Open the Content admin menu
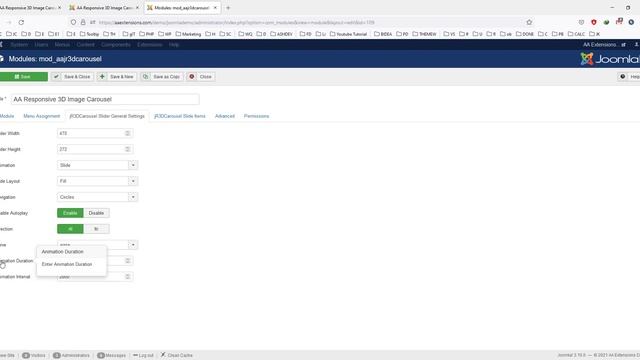Image resolution: width=640 pixels, height=360 pixels. (85, 44)
